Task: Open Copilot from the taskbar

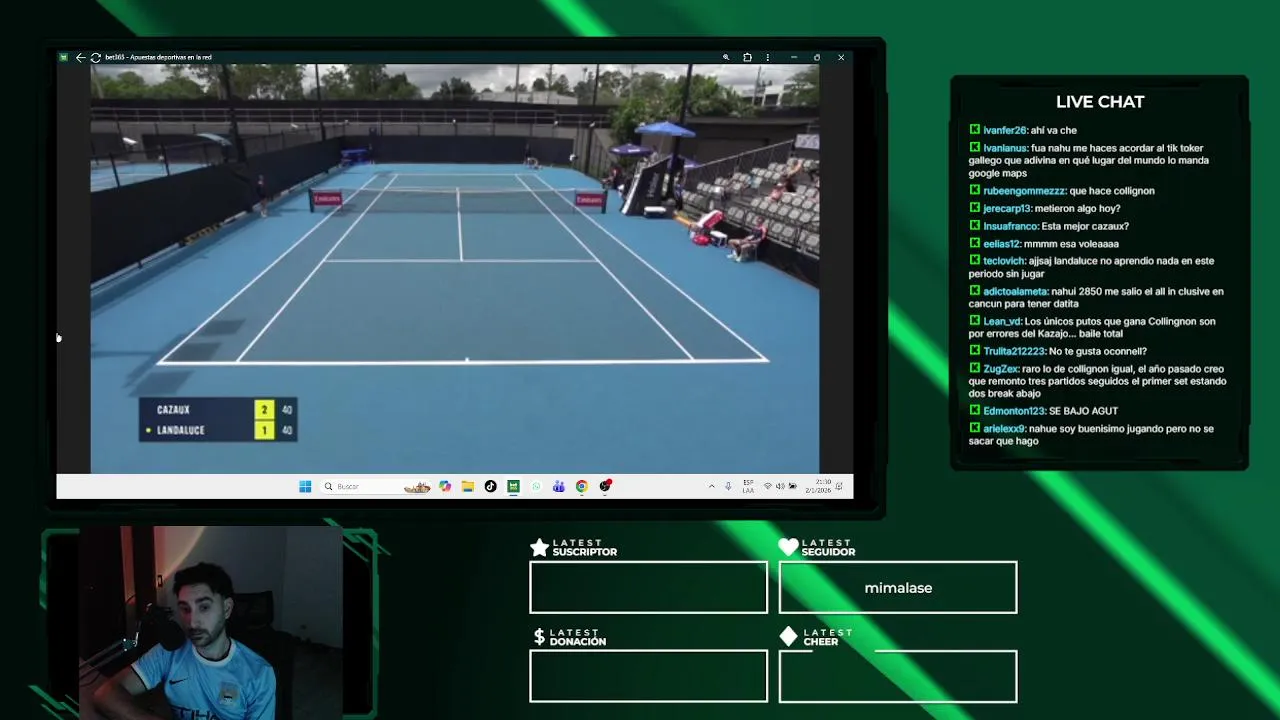Action: 445,486
